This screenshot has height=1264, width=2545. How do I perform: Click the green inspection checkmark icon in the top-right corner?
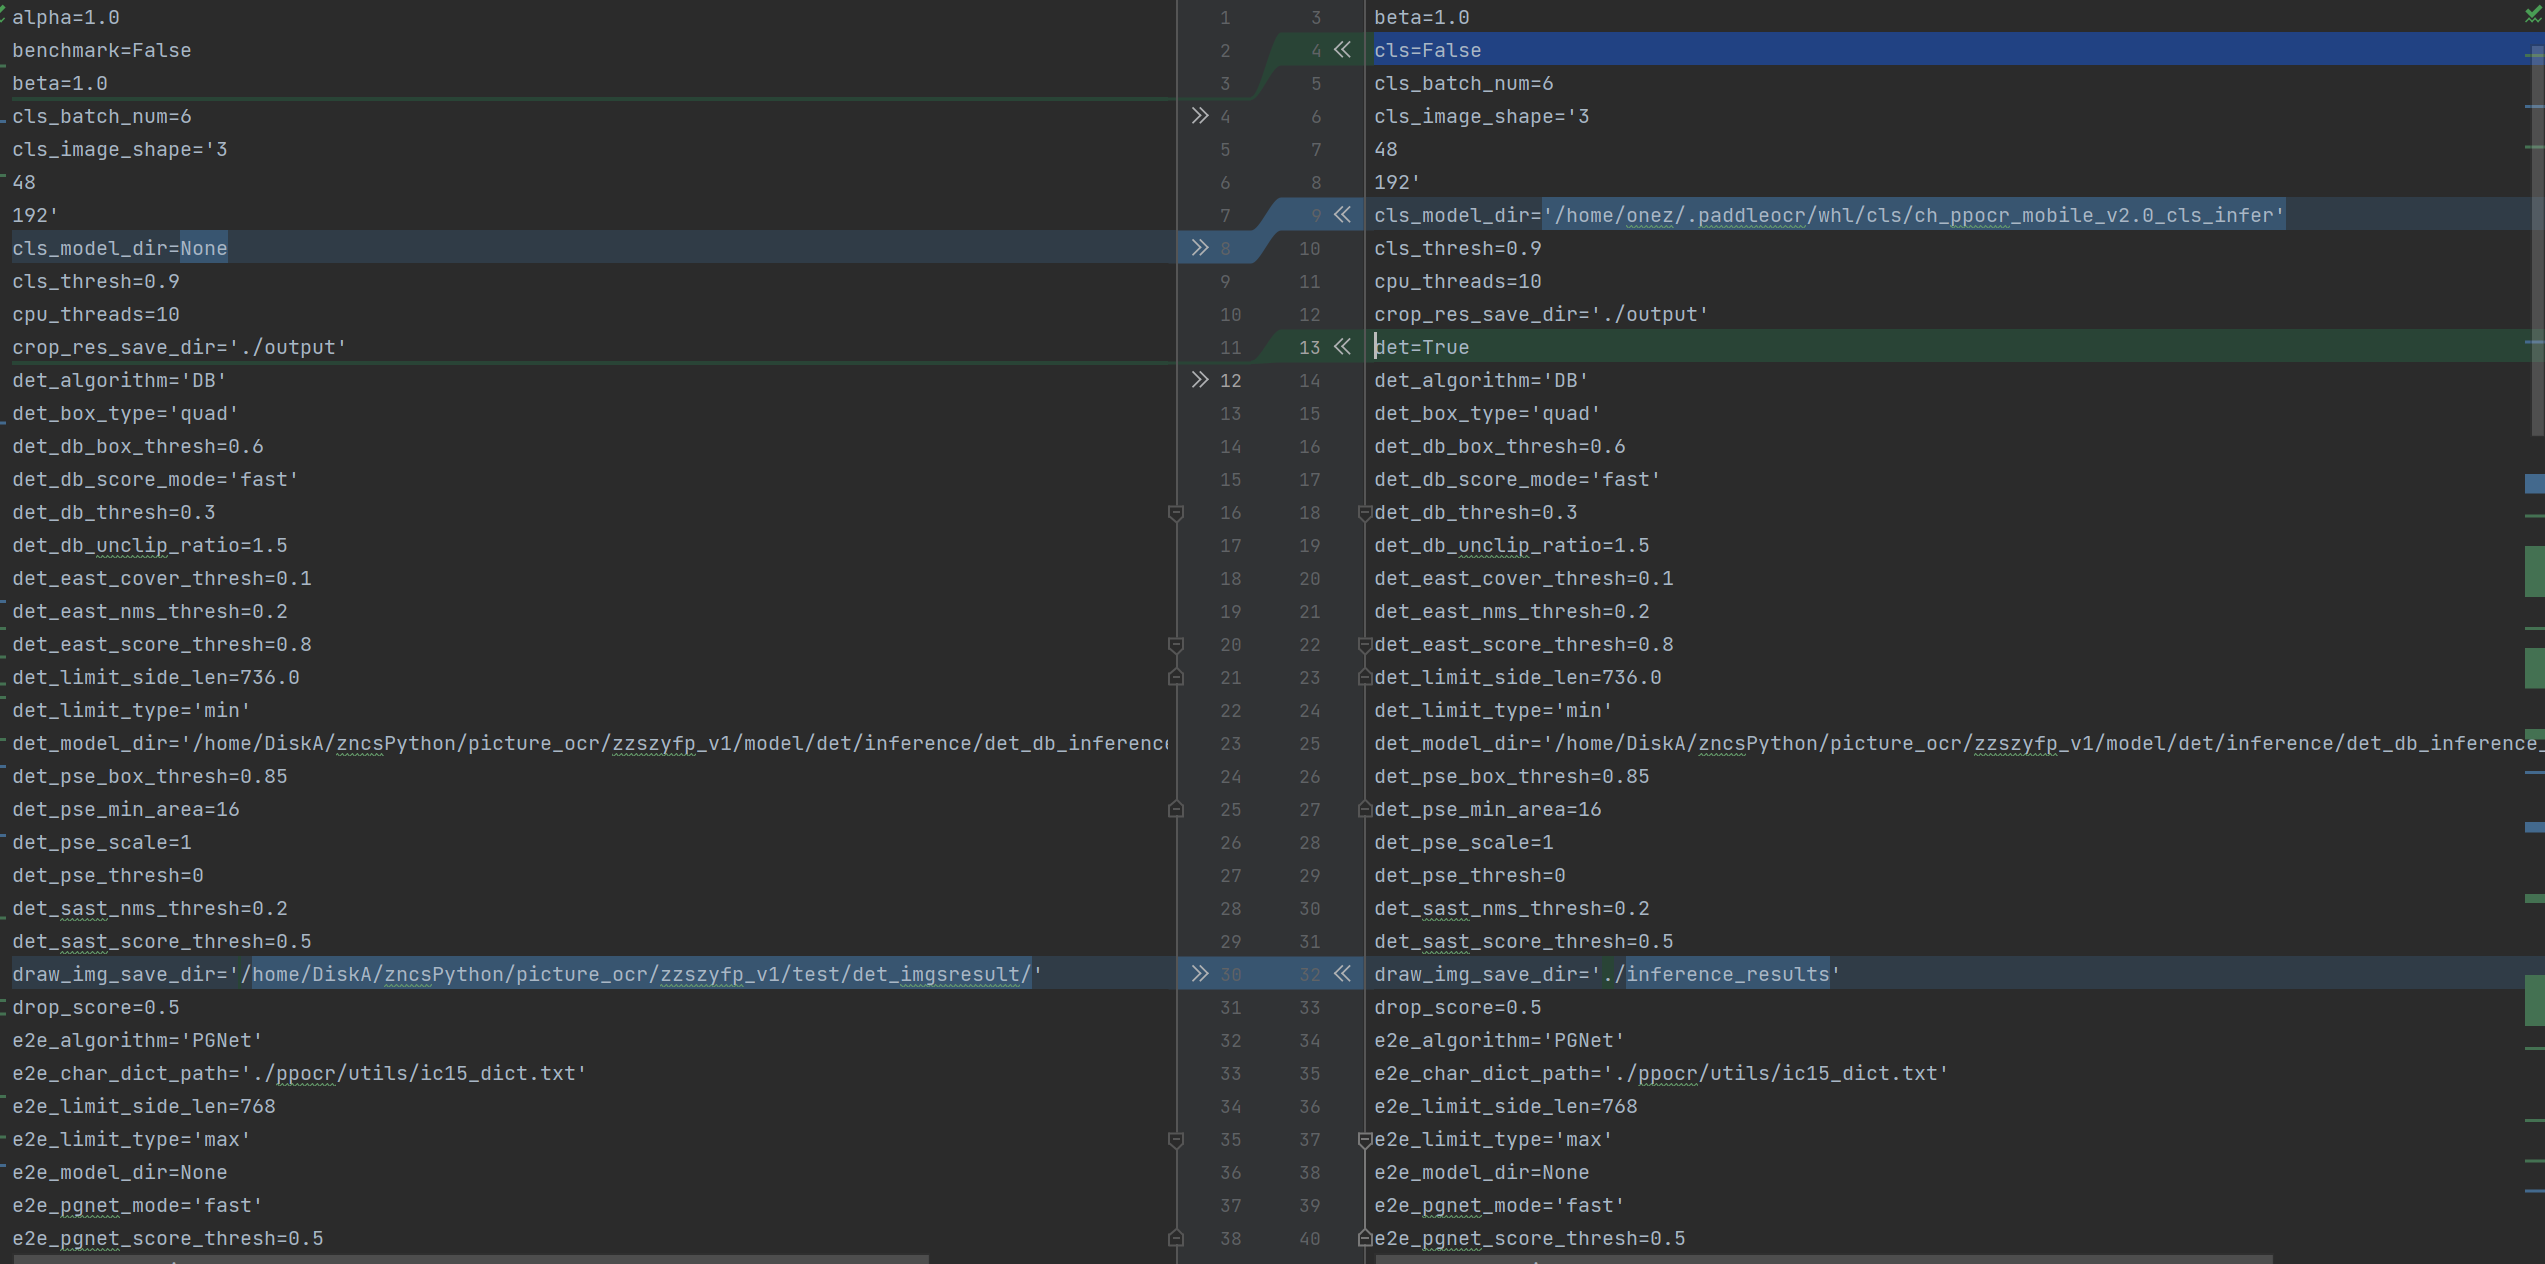2533,14
